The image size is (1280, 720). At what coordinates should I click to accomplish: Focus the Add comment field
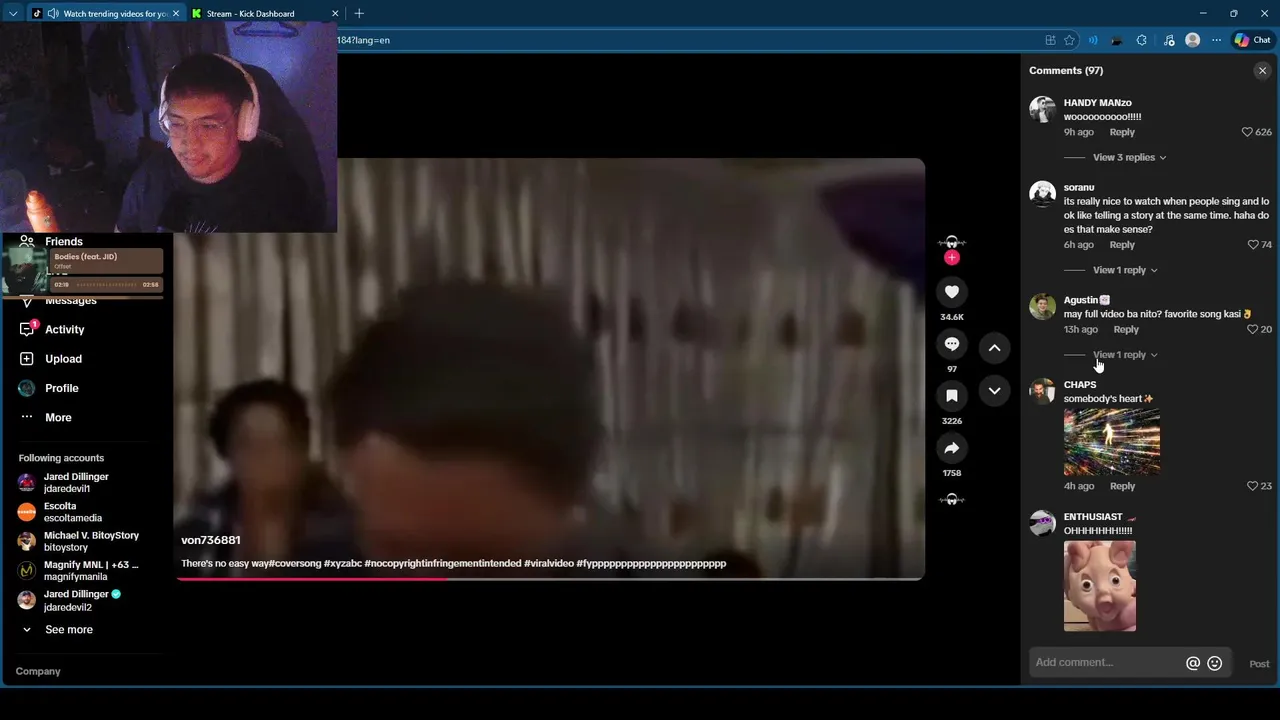[x=1106, y=662]
